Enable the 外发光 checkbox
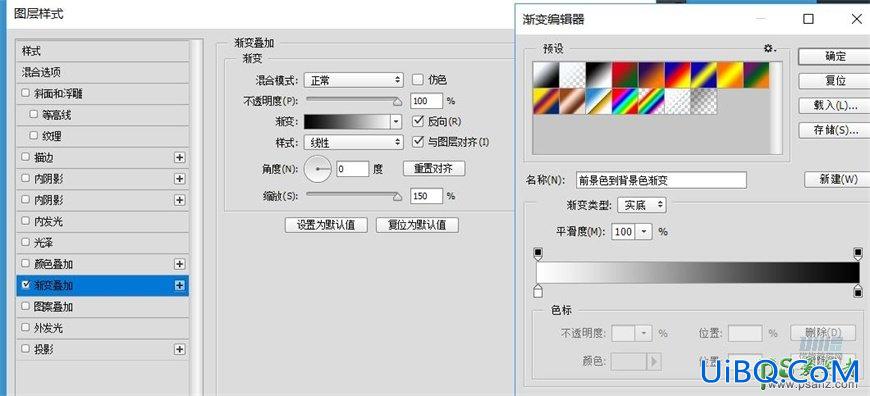Screen dimensions: 870x396 pyautogui.click(x=25, y=327)
